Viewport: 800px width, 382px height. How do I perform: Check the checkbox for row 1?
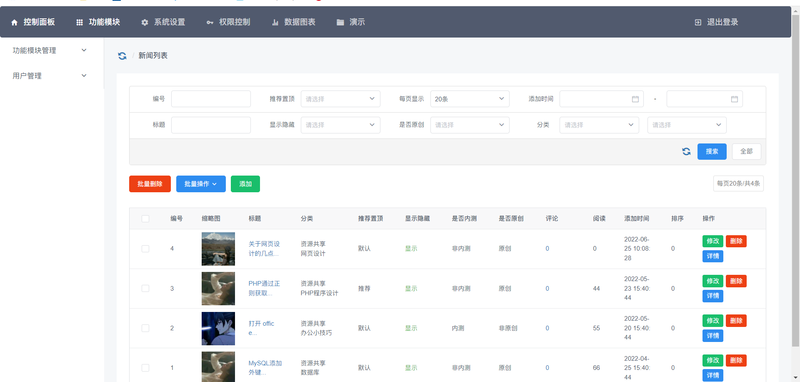pos(145,368)
